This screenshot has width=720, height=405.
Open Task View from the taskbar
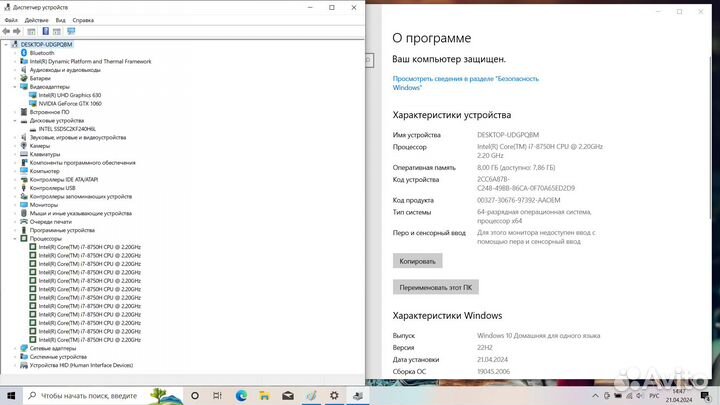(x=218, y=395)
